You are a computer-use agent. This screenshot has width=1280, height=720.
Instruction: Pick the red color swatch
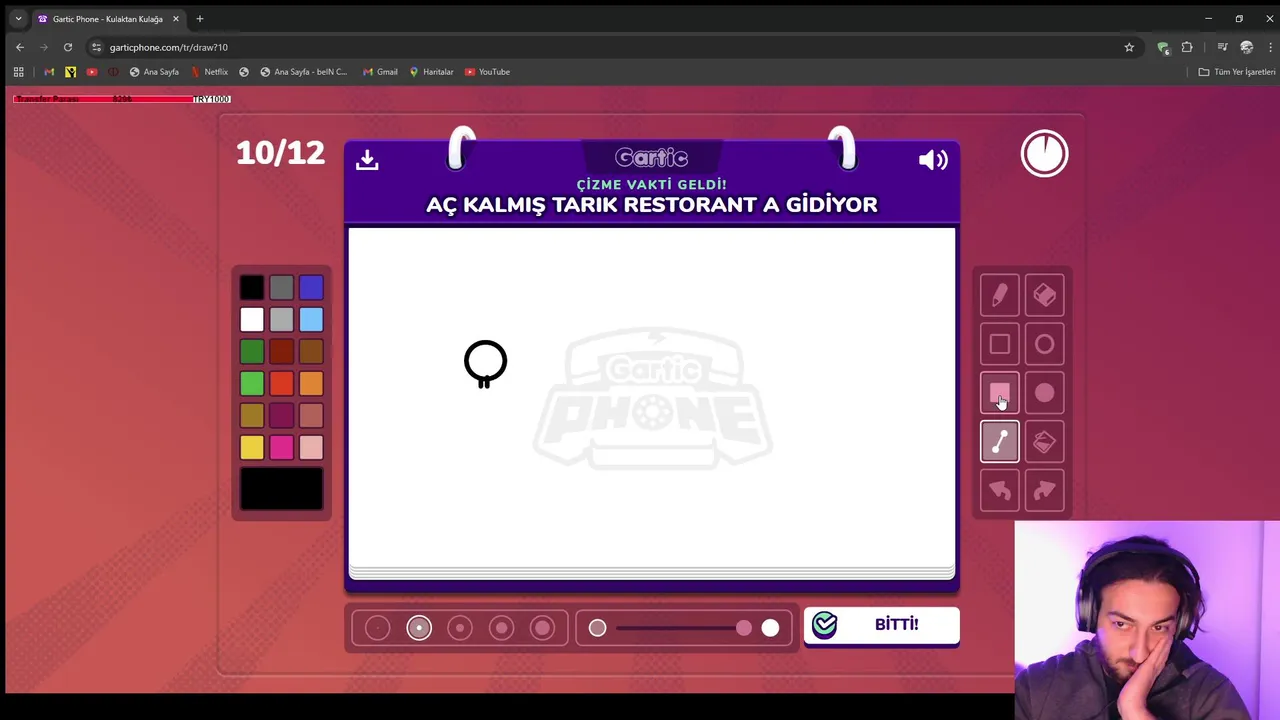pos(281,384)
